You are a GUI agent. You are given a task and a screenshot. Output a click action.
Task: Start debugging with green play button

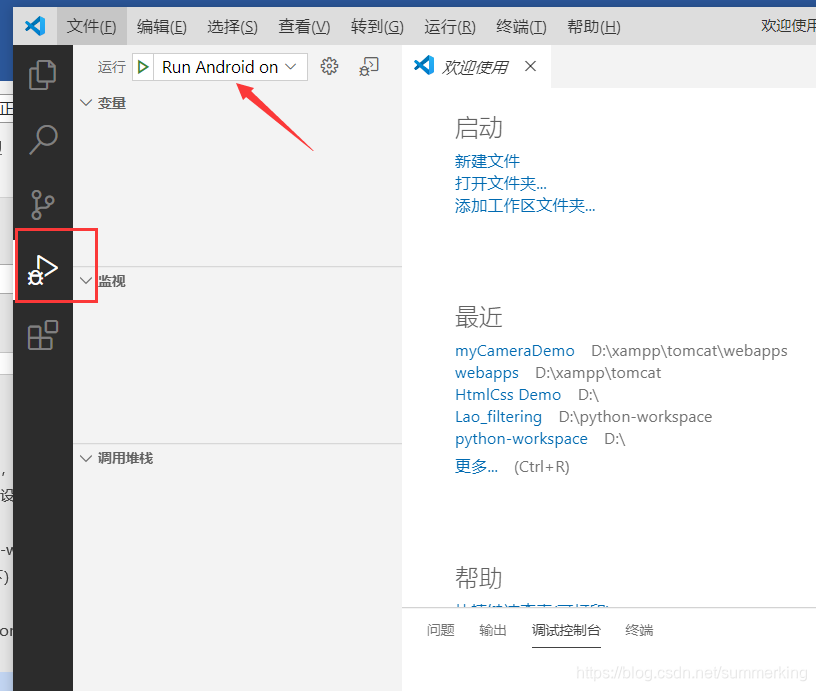click(143, 67)
